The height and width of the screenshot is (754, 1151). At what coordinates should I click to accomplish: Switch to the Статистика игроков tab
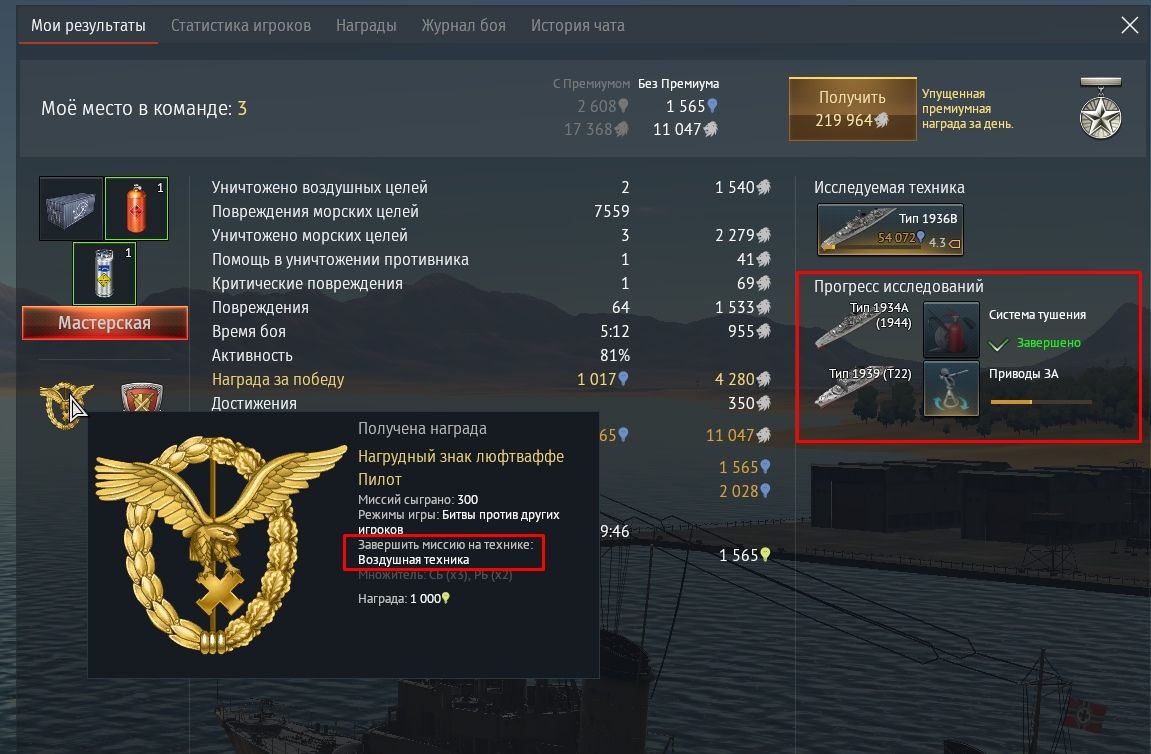click(241, 26)
